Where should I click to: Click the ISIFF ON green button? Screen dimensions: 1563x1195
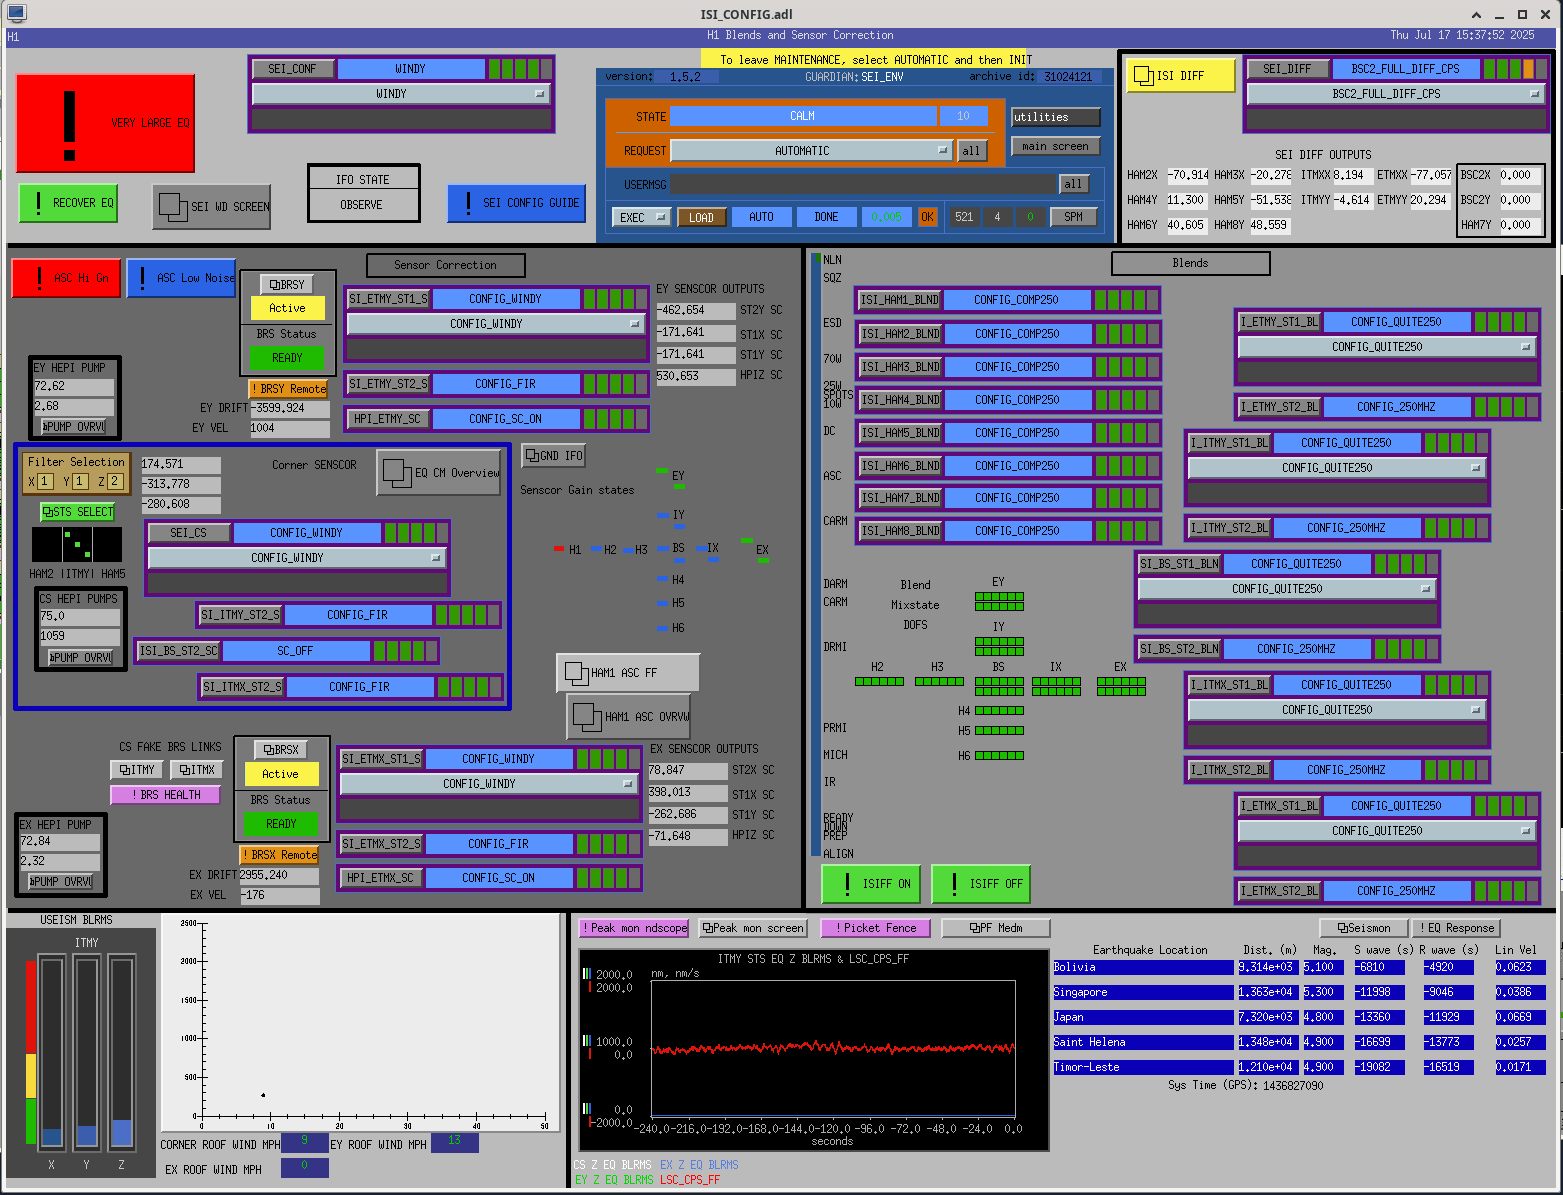click(871, 884)
